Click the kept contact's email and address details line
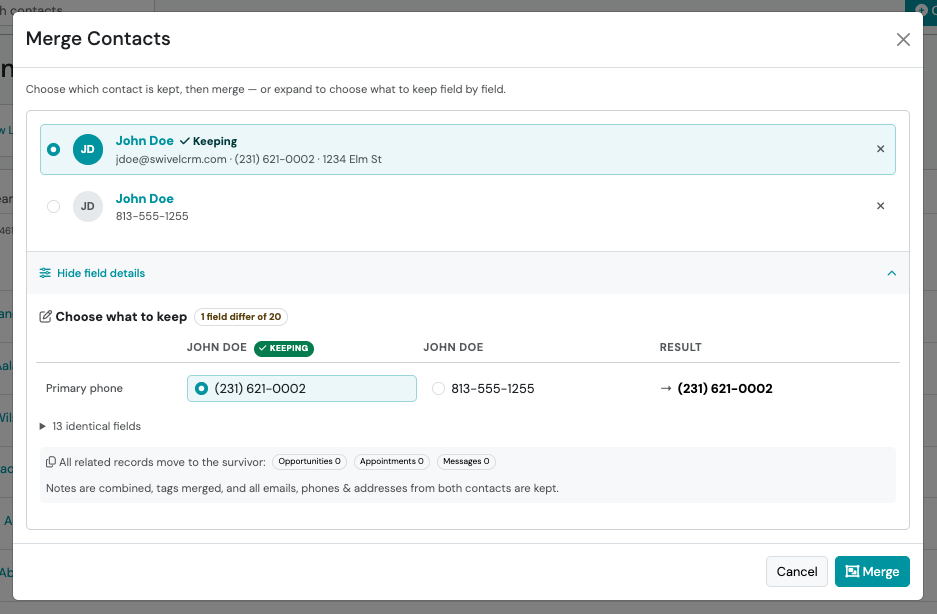Screen dimensions: 937x614 coord(249,160)
